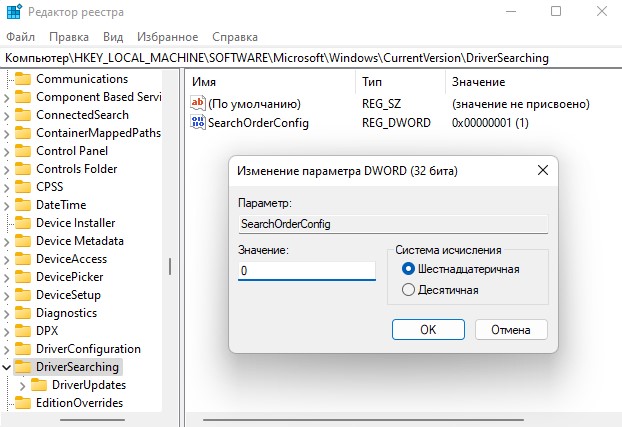Expand the Diagnostics tree node
Screen dimensions: 622x427
(x=7, y=313)
